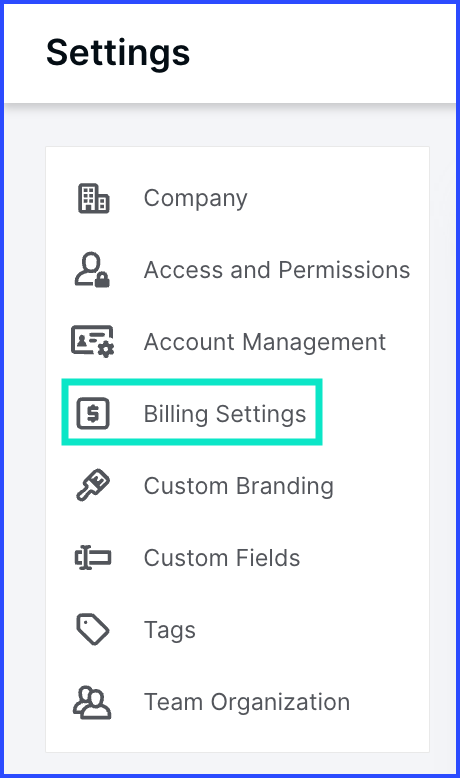
Task: Select the paintbrush Custom Branding icon
Action: (93, 485)
